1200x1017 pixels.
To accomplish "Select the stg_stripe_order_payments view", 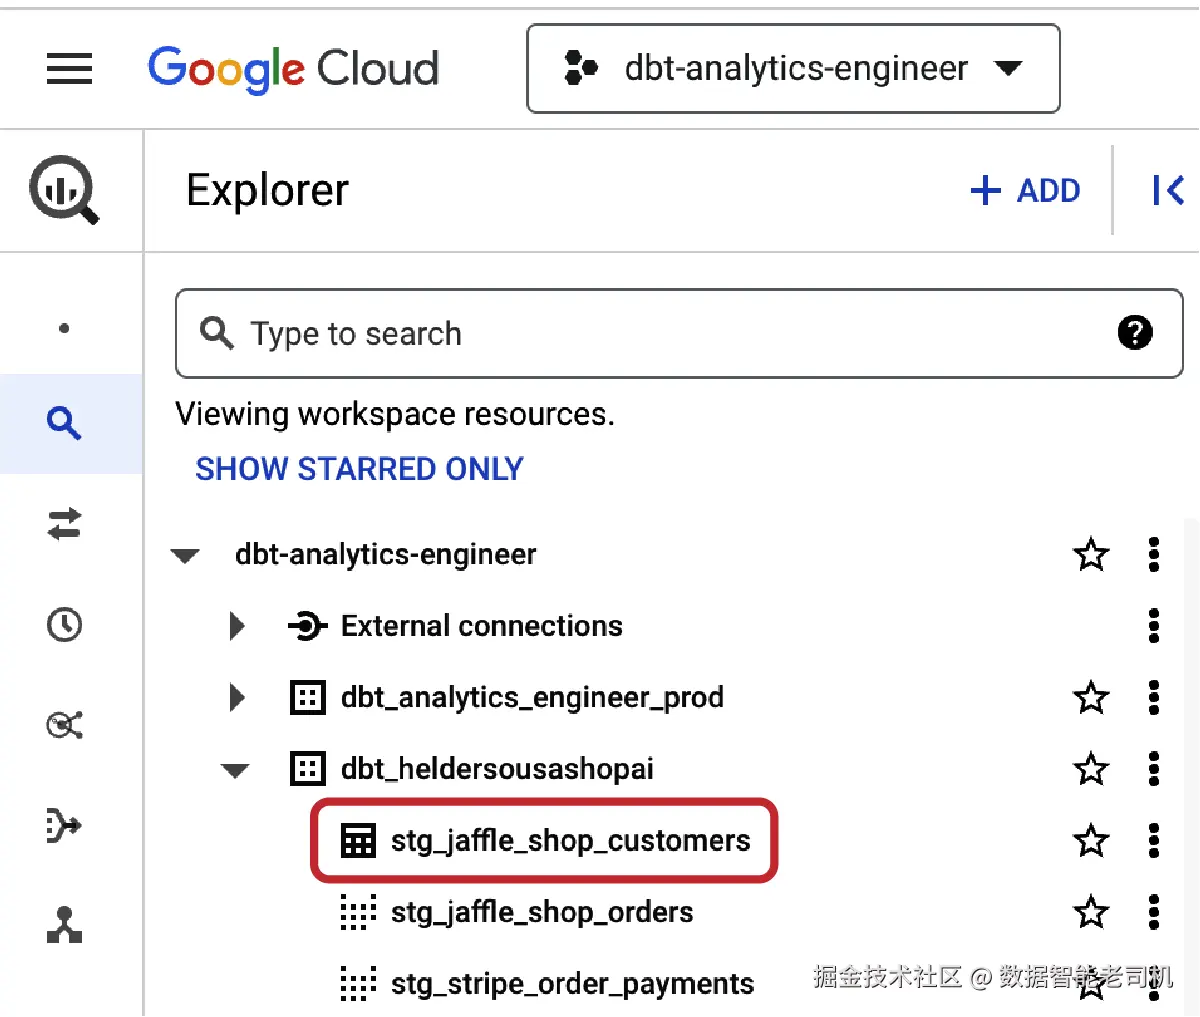I will pyautogui.click(x=572, y=984).
